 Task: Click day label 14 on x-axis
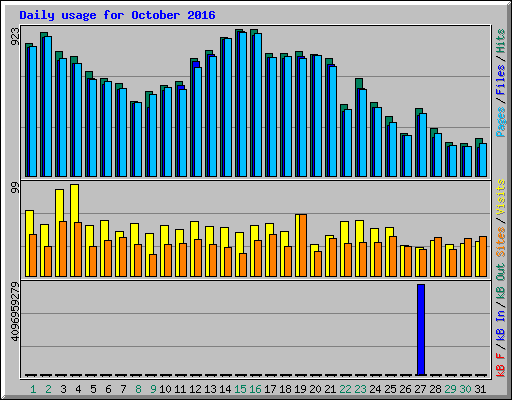point(225,389)
